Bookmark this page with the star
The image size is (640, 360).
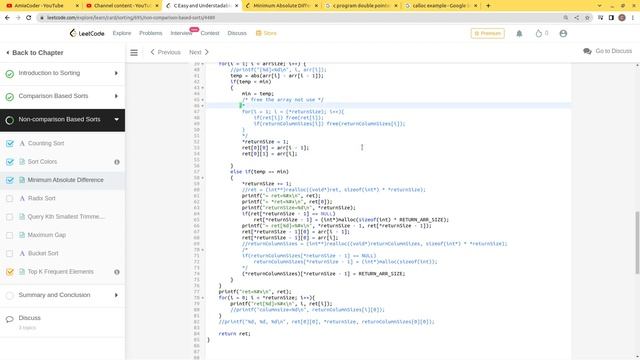(587, 18)
